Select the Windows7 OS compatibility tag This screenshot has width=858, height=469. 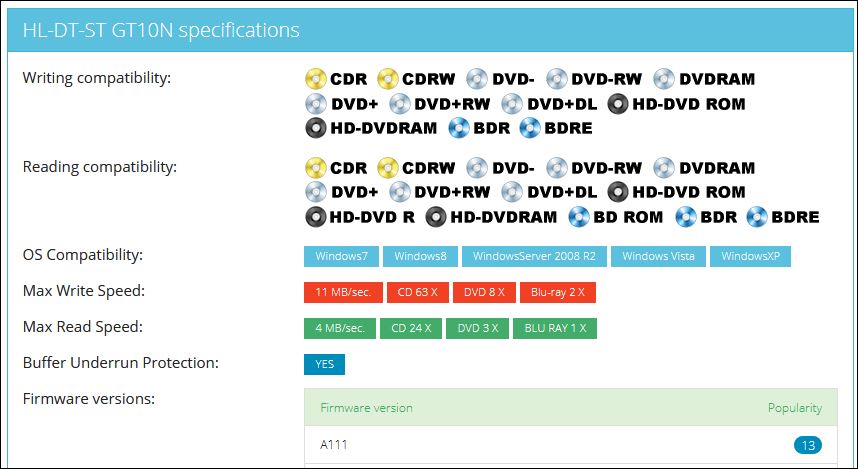point(341,256)
